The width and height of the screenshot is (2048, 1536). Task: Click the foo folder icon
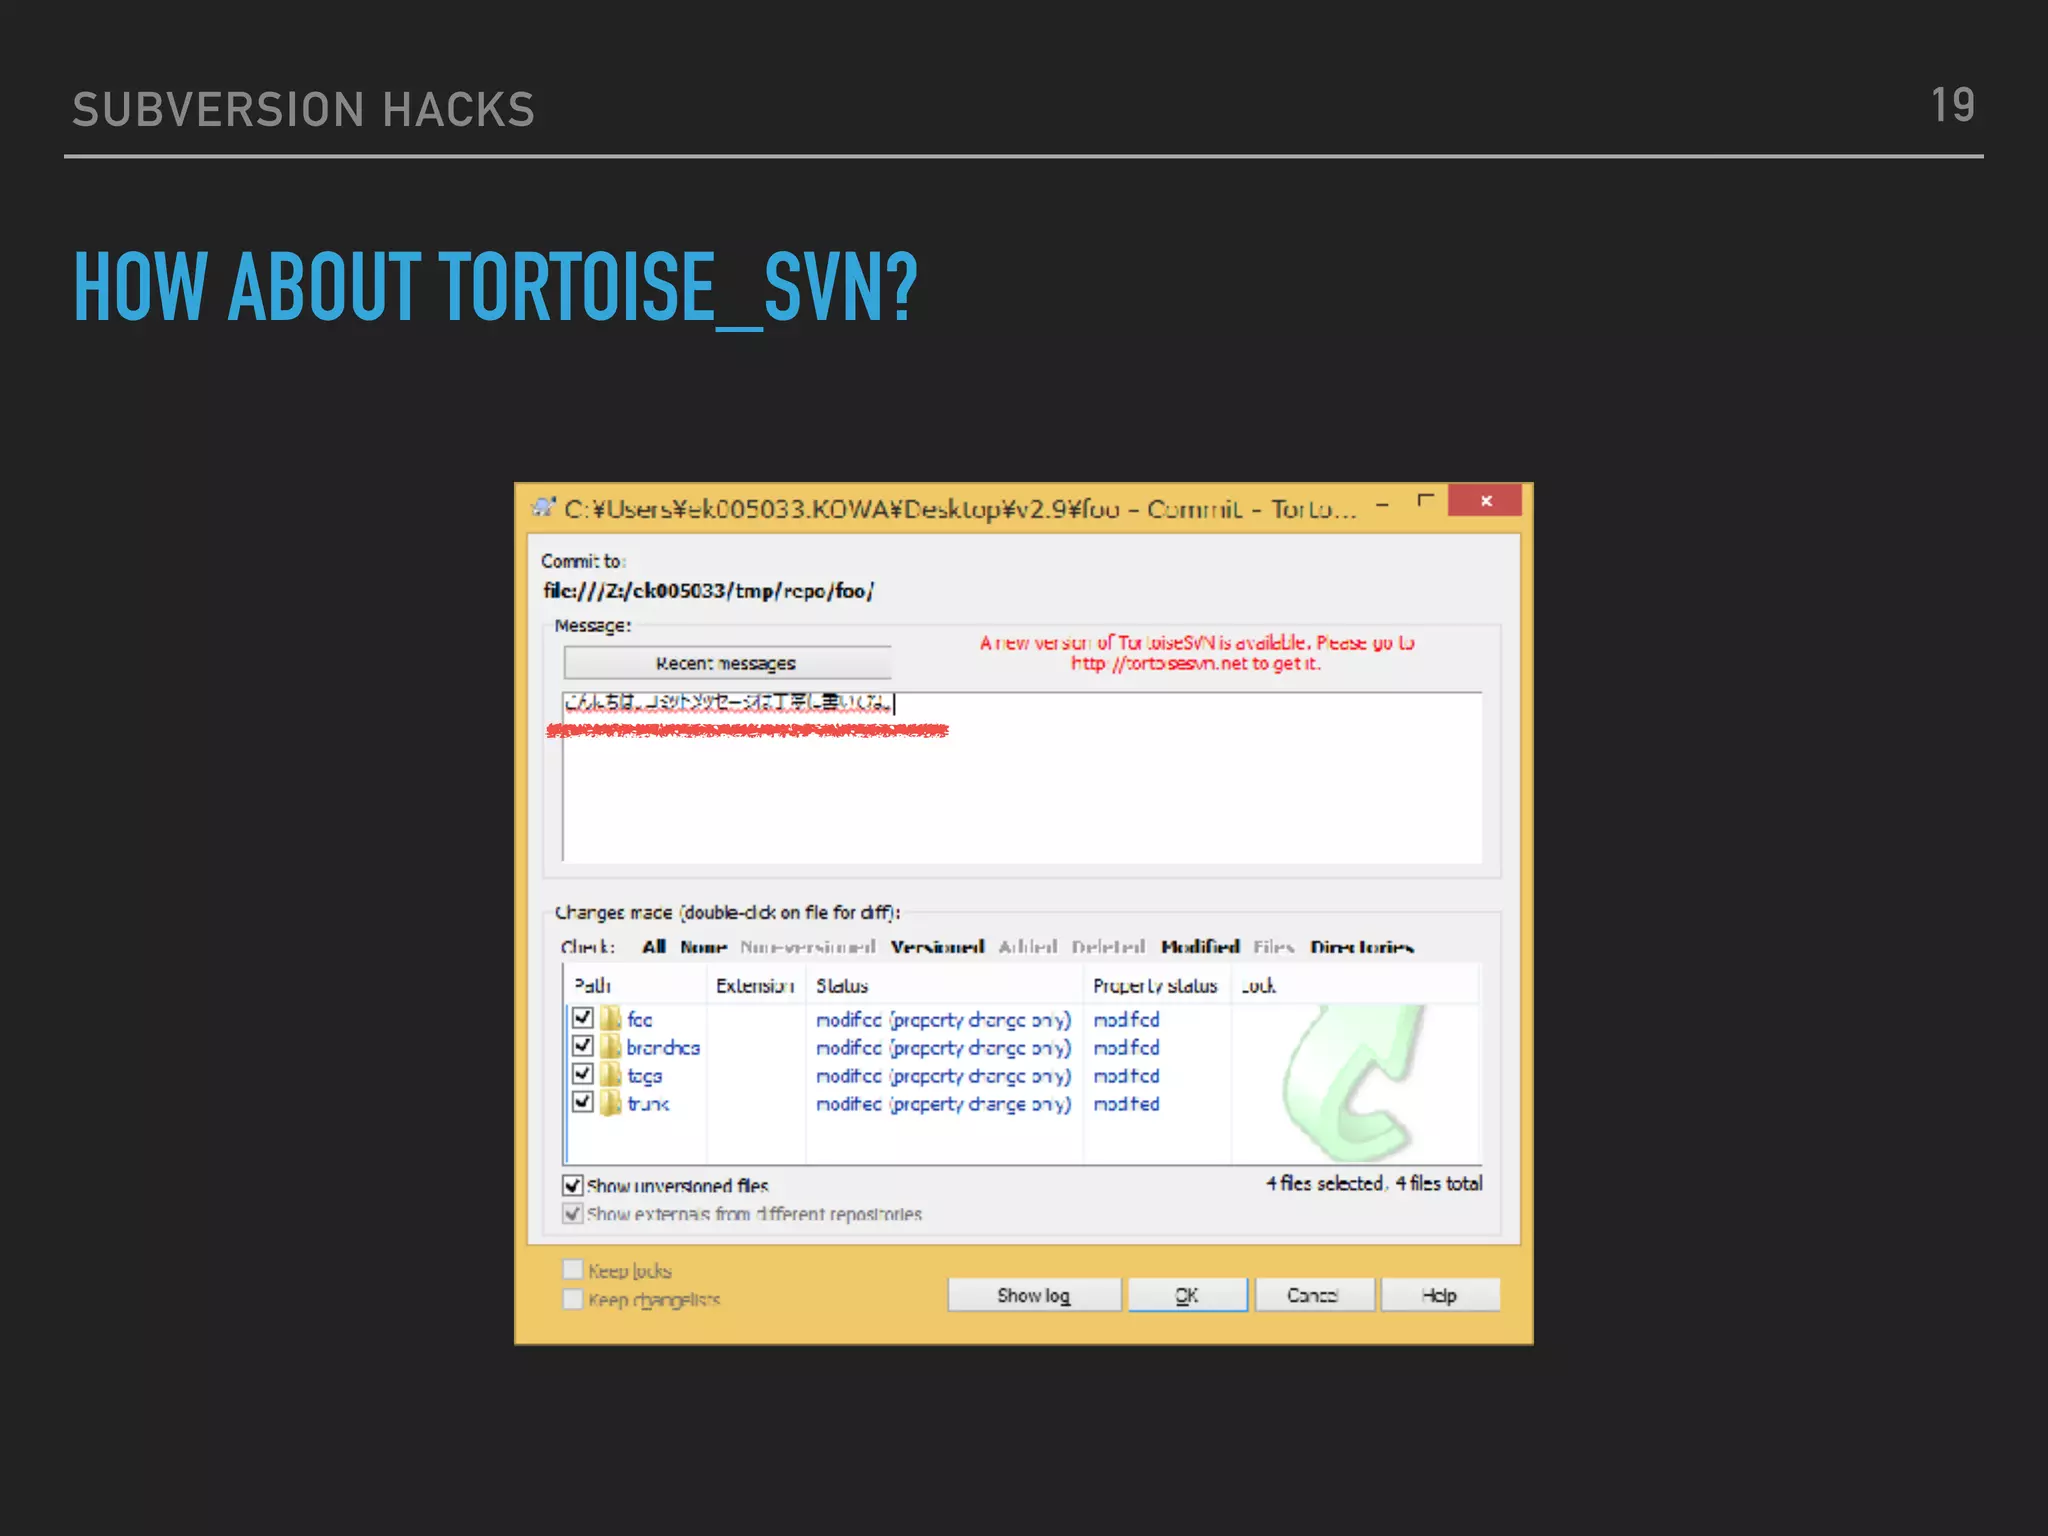tap(611, 1019)
